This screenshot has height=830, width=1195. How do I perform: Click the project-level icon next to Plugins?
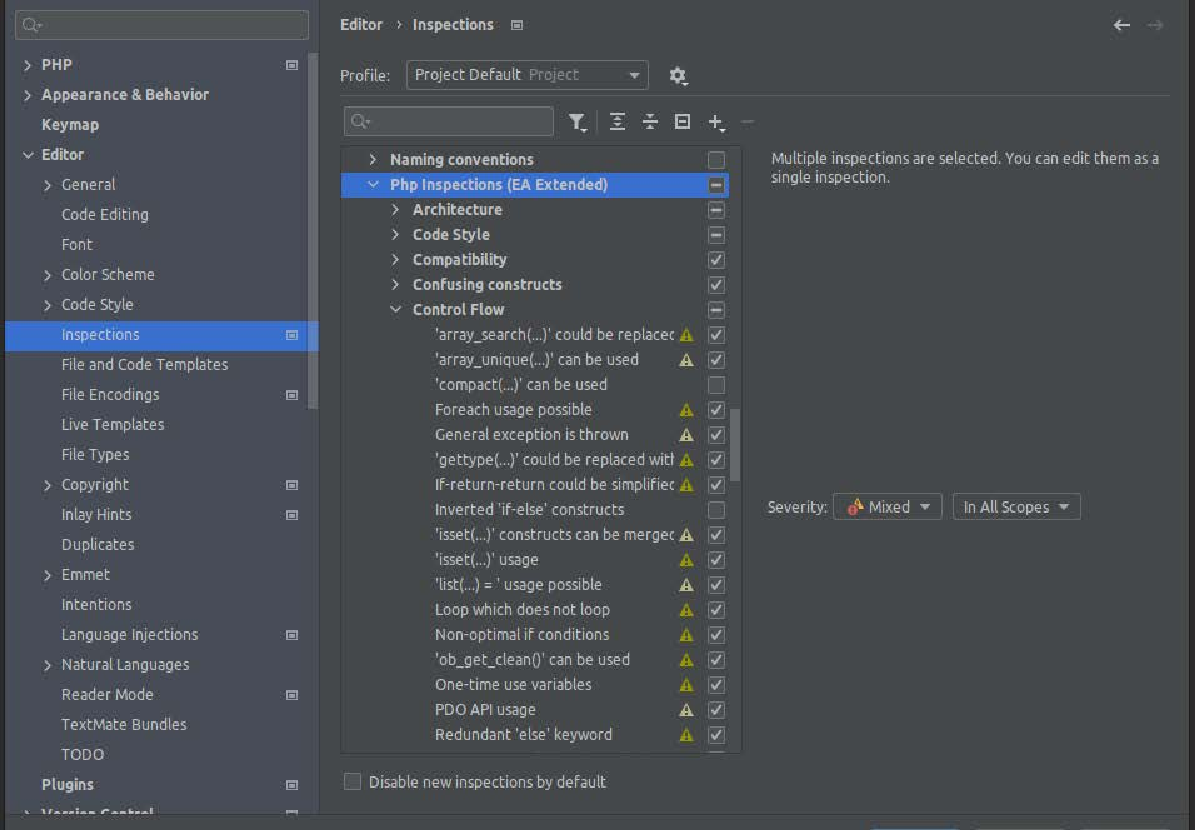pos(292,784)
